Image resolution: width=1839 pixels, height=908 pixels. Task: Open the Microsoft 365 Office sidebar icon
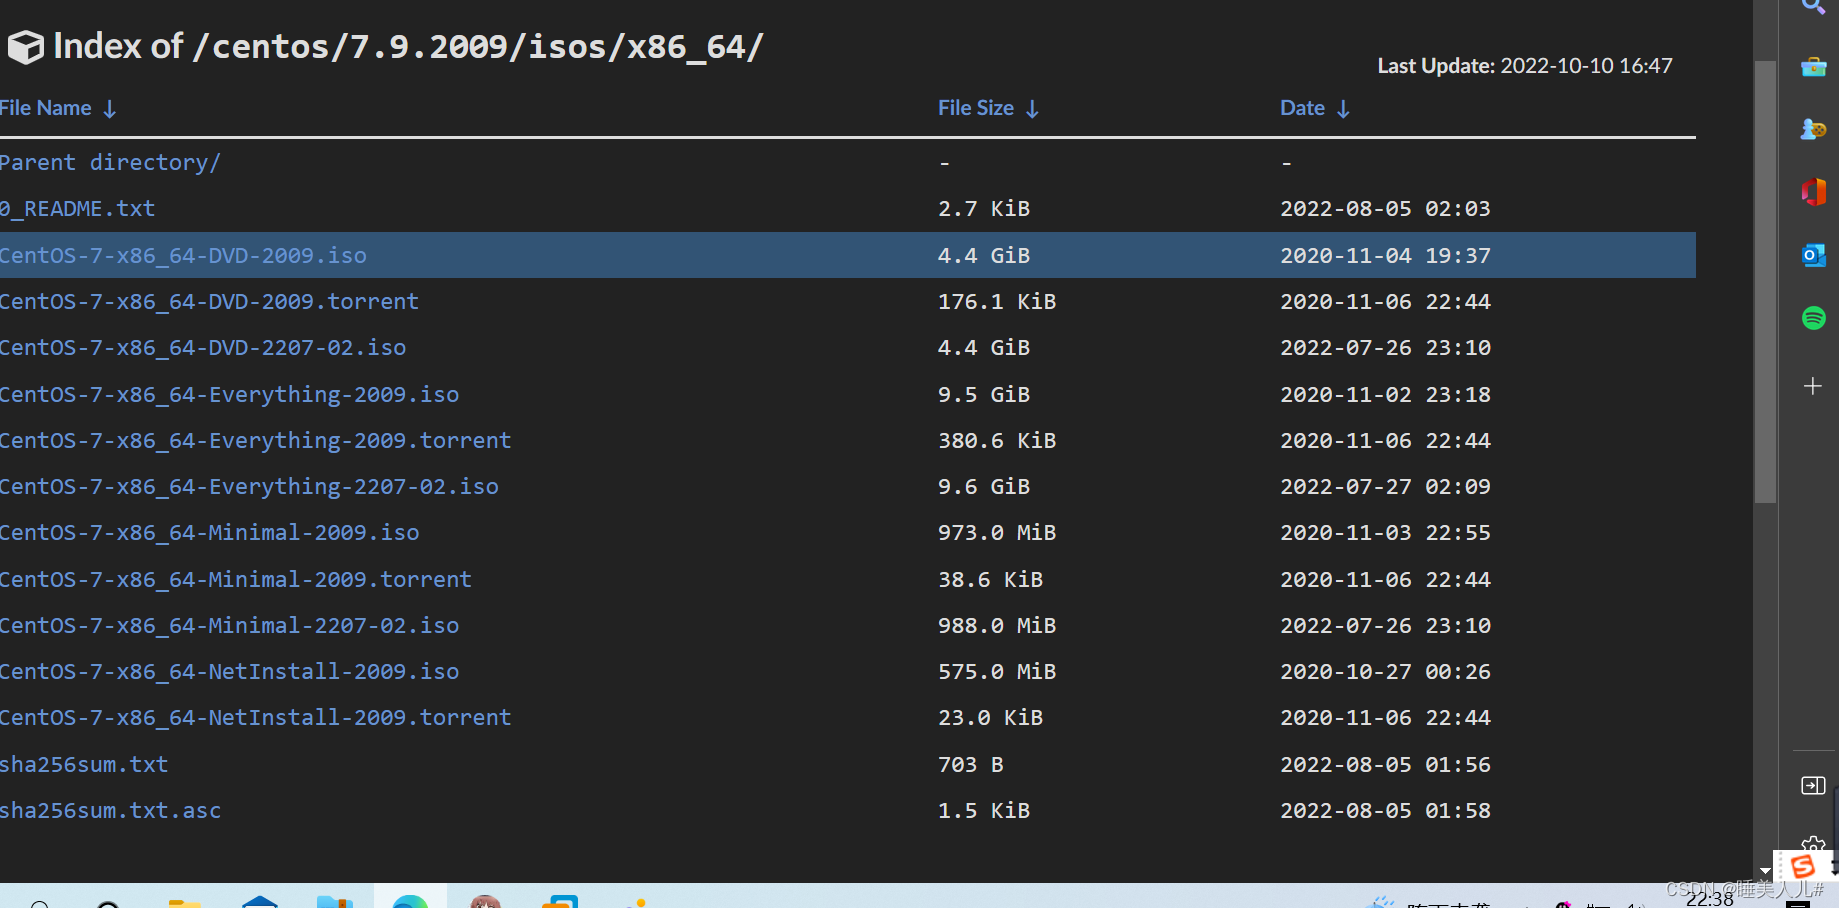[x=1813, y=191]
